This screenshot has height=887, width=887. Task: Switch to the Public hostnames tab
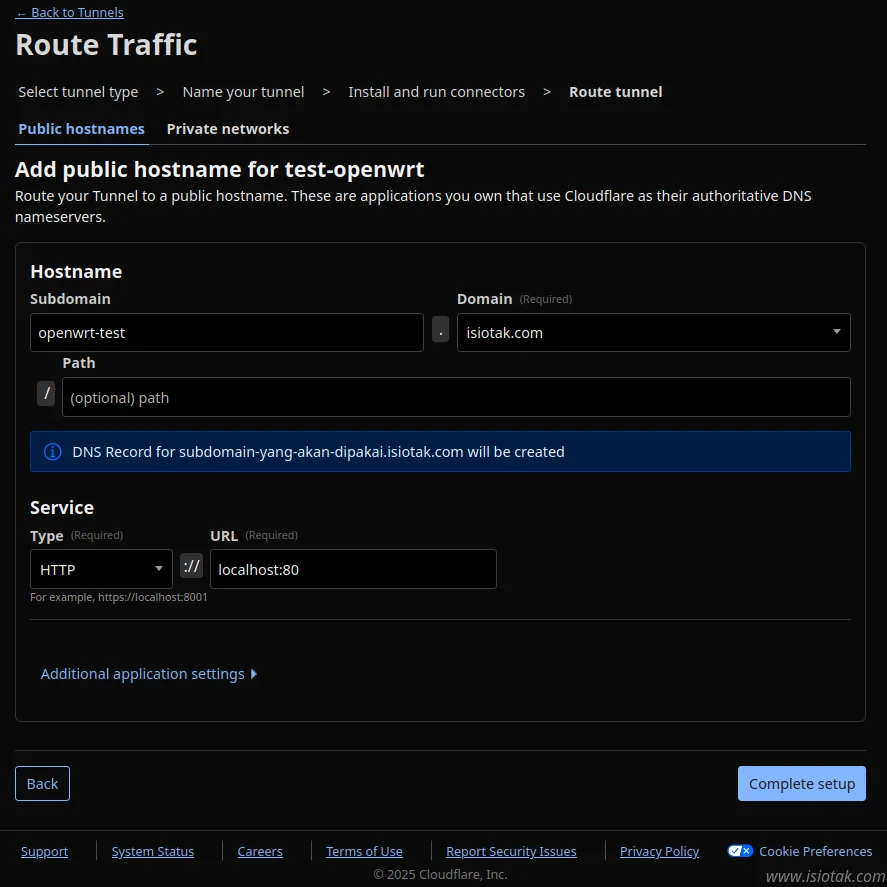(x=81, y=129)
